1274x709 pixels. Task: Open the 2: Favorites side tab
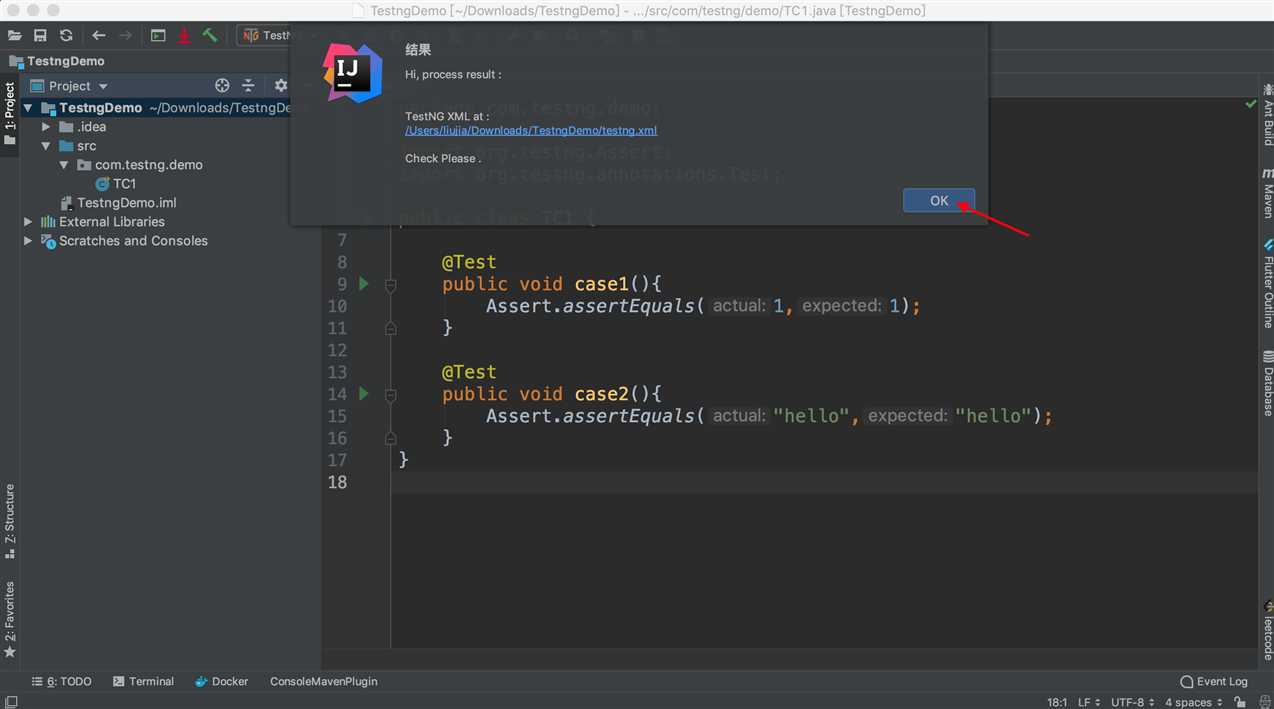10,619
